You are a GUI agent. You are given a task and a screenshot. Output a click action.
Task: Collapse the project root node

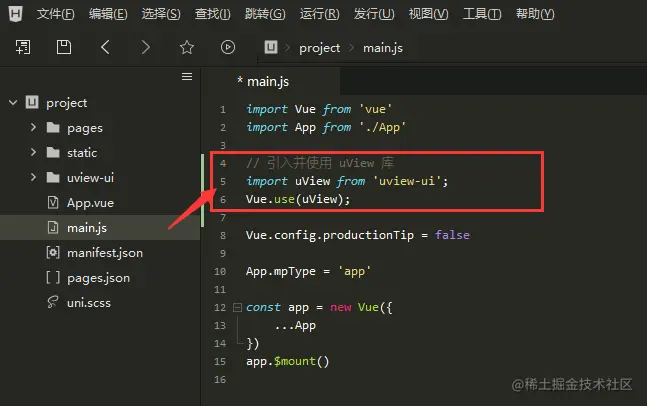13,102
